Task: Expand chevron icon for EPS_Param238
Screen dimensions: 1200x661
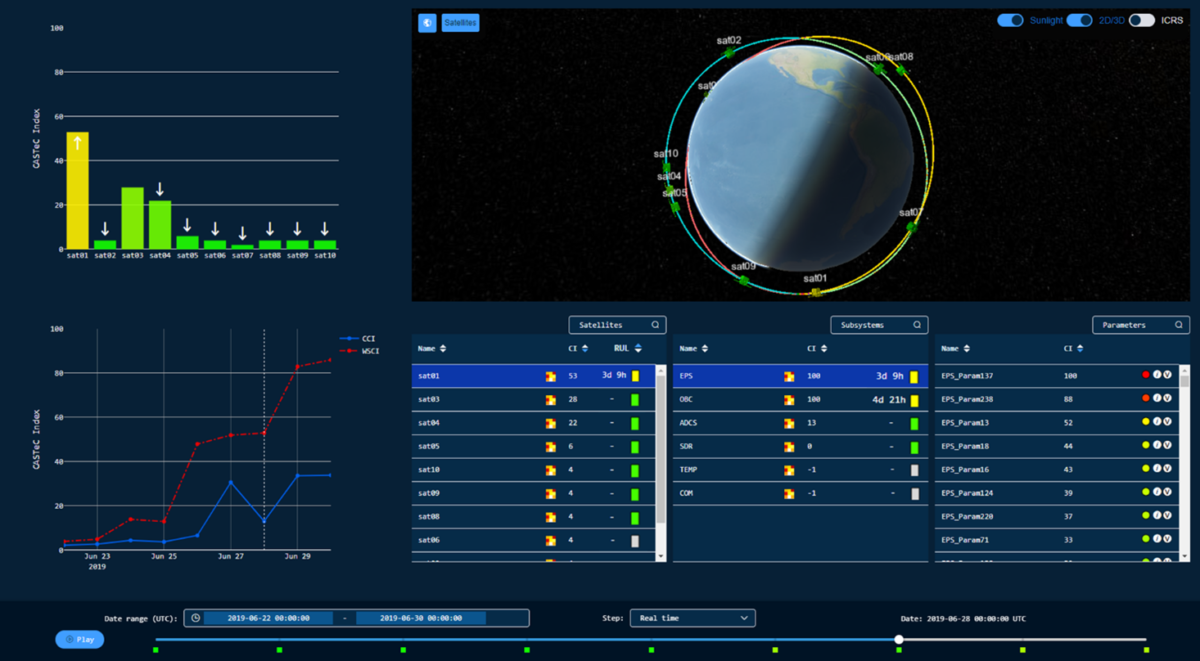Action: (x=1167, y=399)
